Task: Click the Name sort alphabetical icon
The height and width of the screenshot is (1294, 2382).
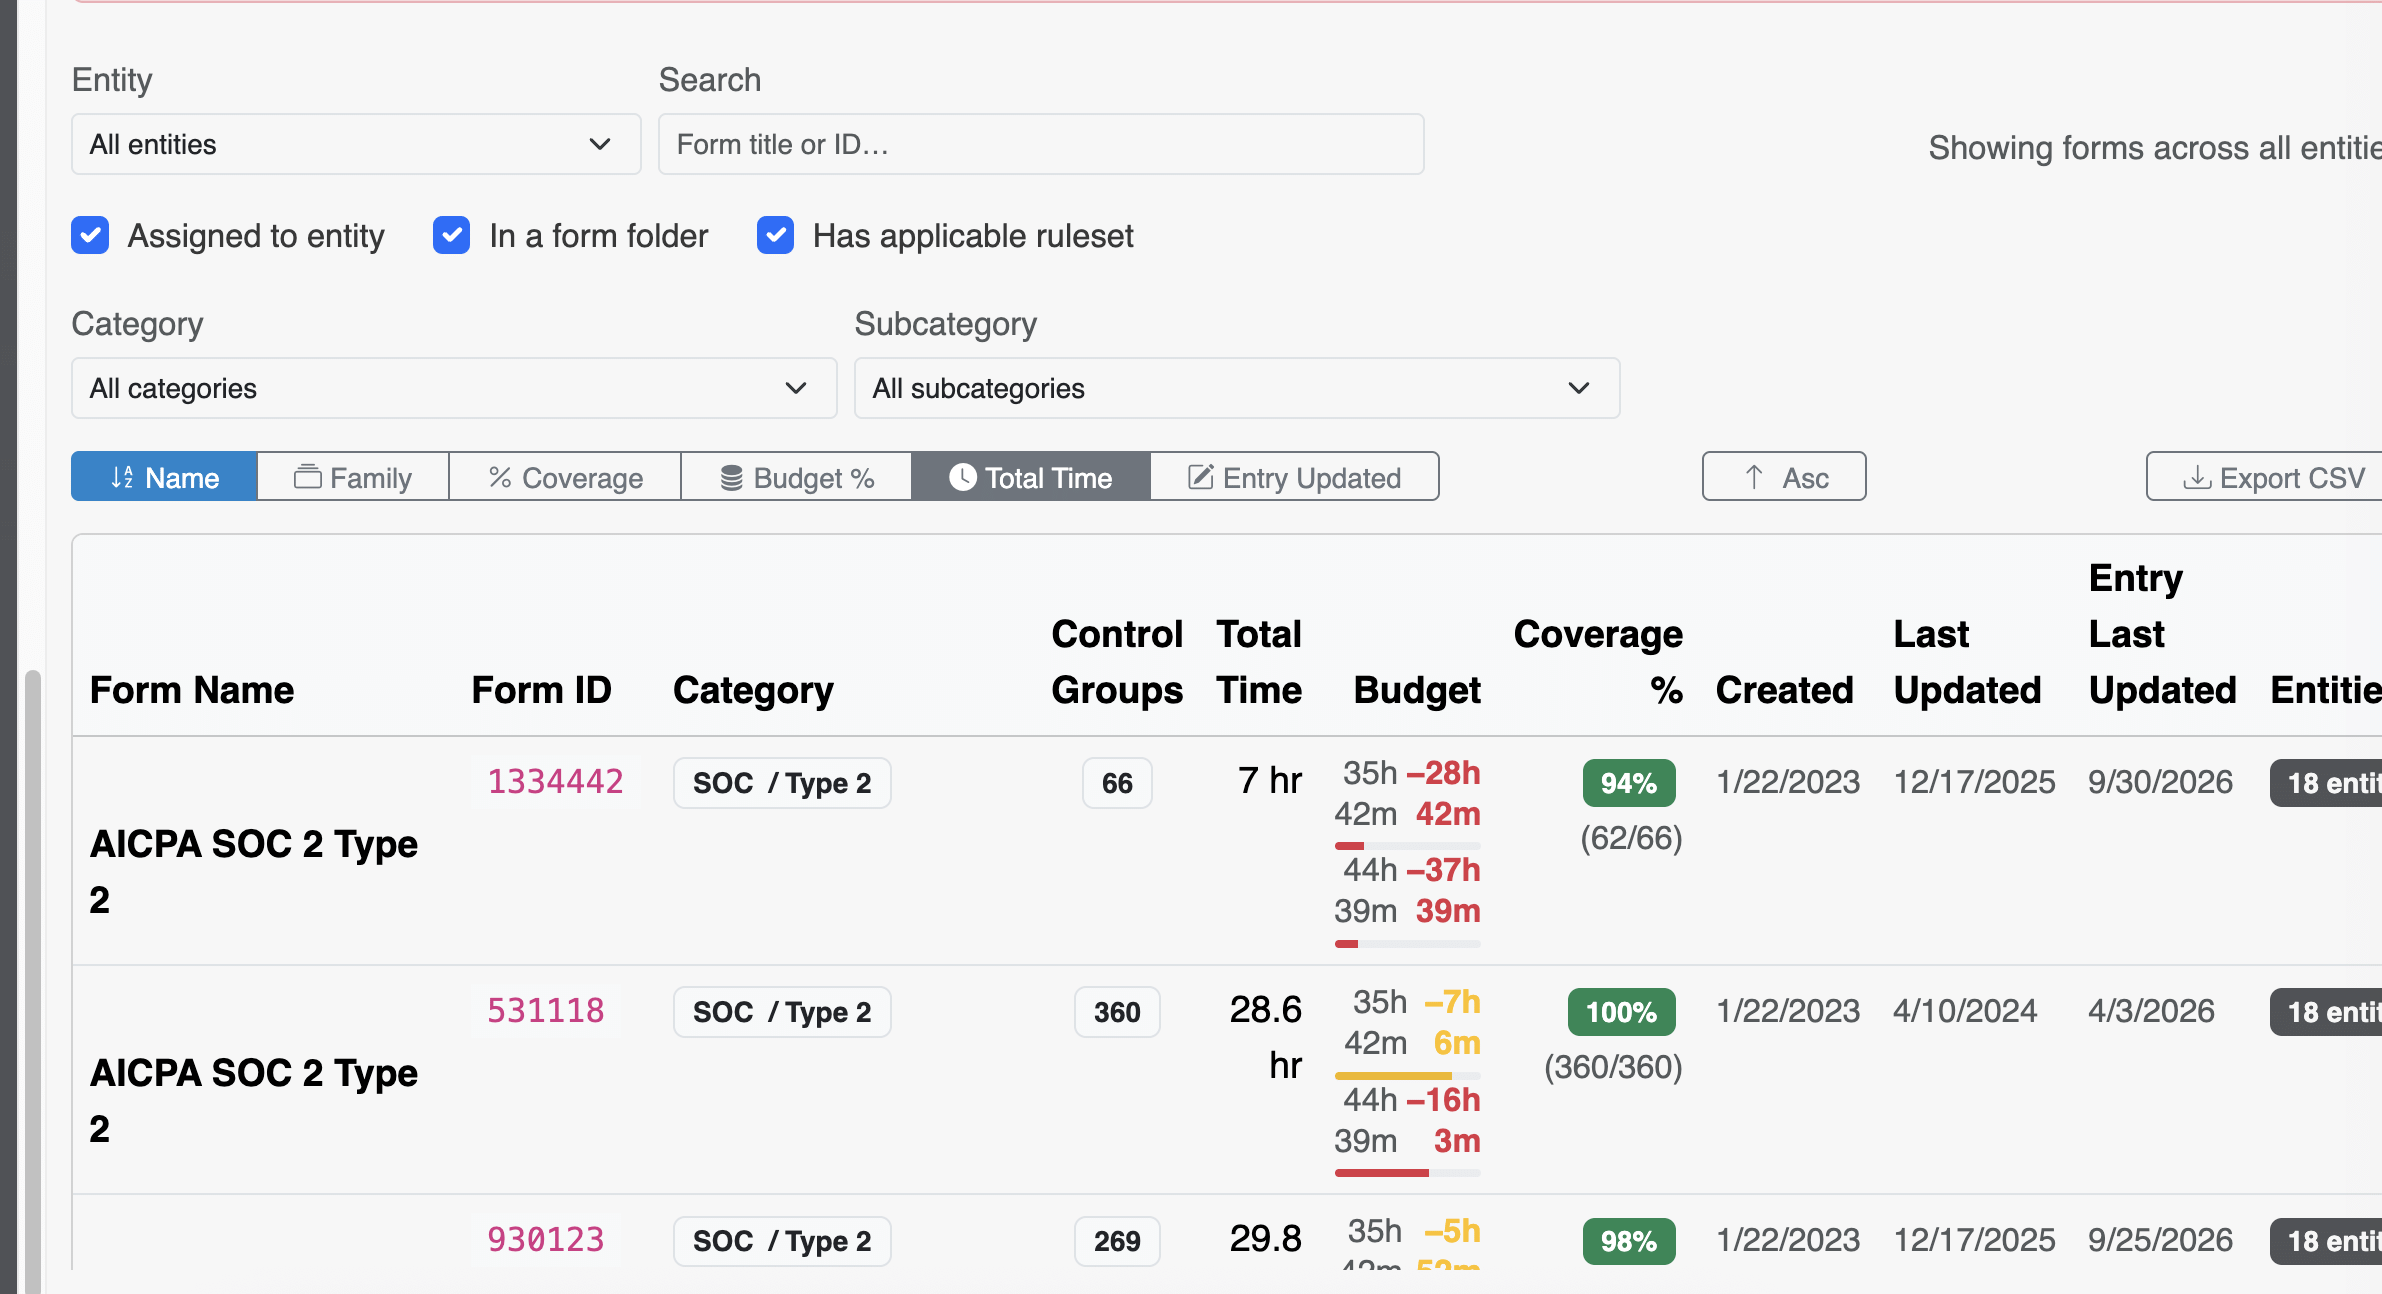Action: point(122,478)
